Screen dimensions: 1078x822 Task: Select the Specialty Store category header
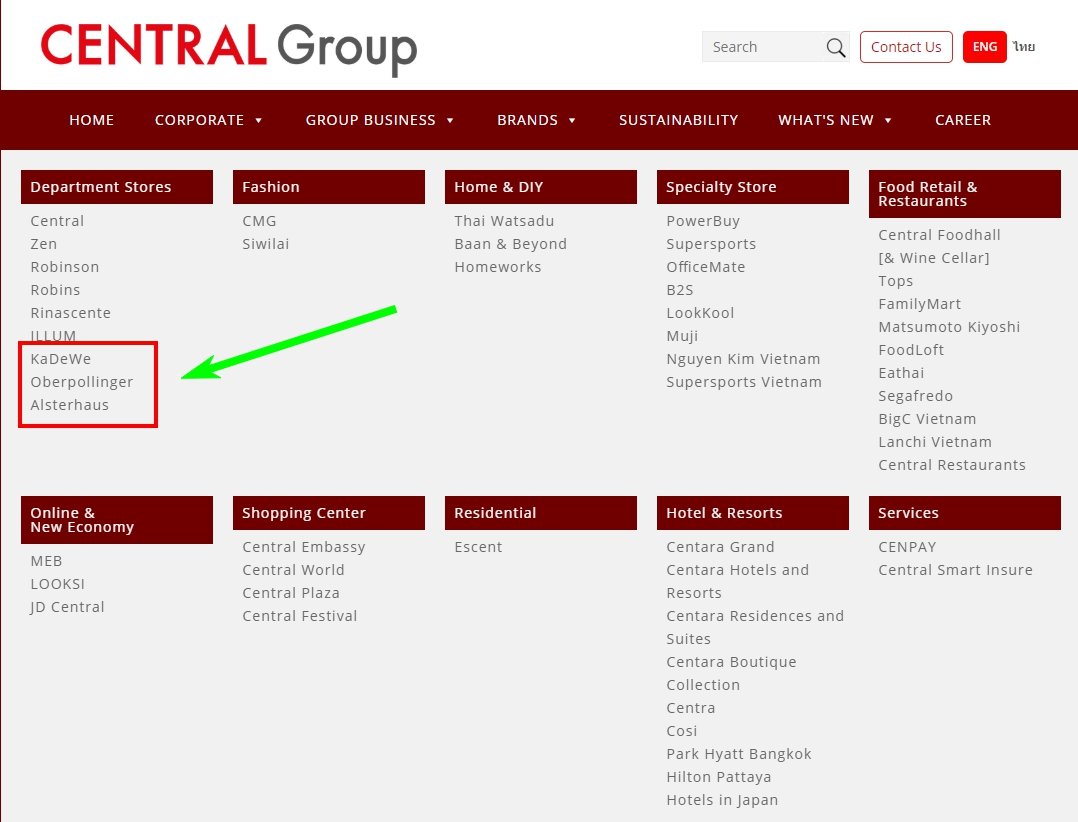[753, 187]
